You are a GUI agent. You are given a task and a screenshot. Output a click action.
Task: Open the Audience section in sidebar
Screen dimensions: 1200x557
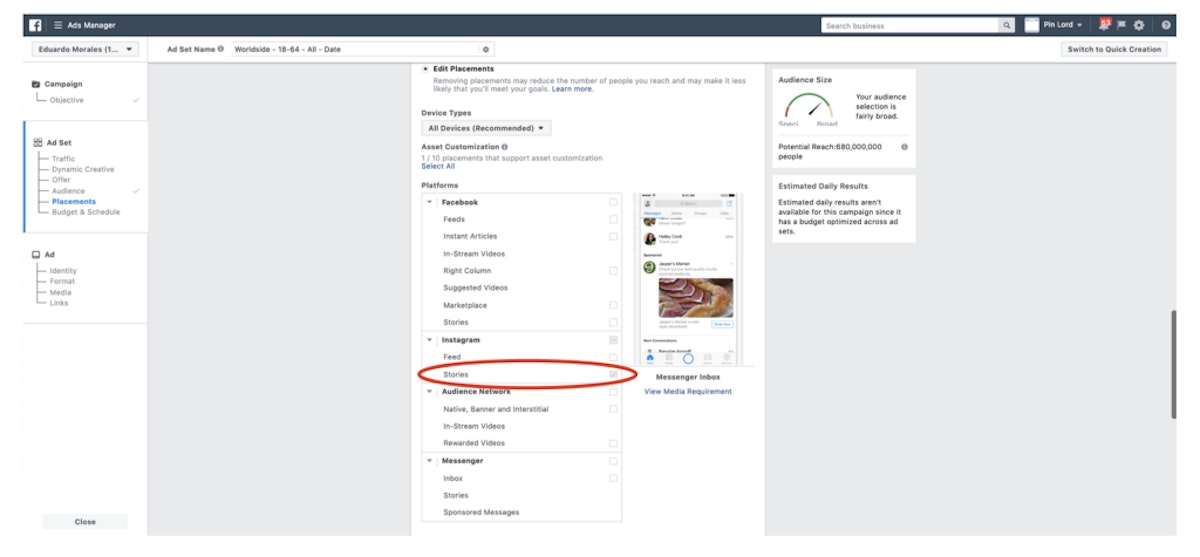pos(68,191)
